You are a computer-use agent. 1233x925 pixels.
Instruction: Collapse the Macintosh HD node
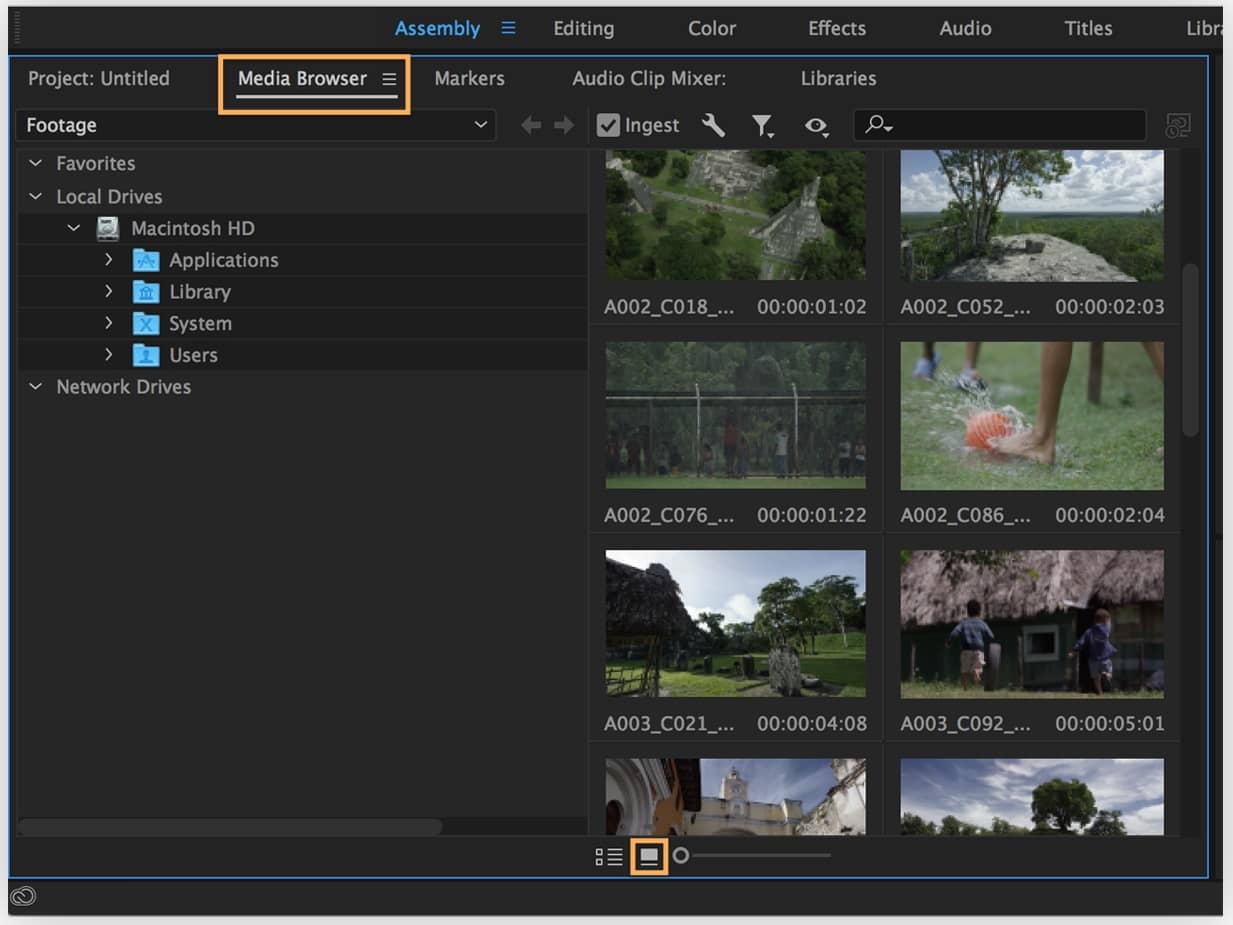(73, 228)
